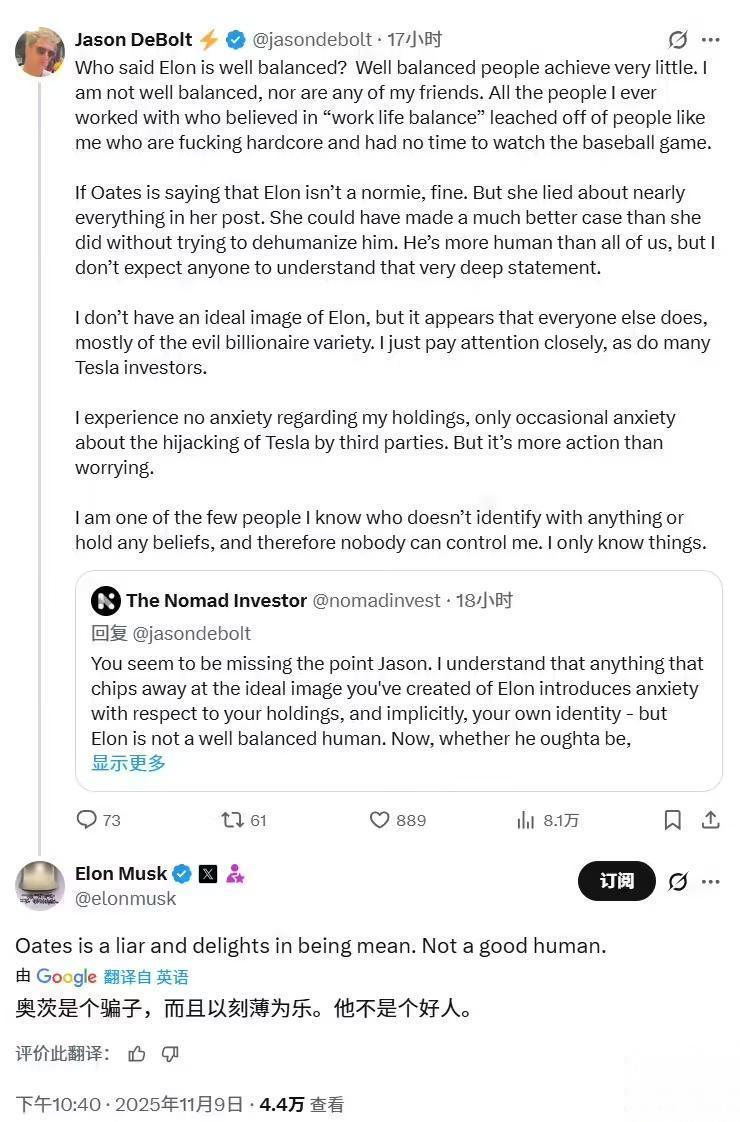Screen dimensions: 740x1122
Task: Open Jason DeBolt's profile avatar
Action: point(40,52)
